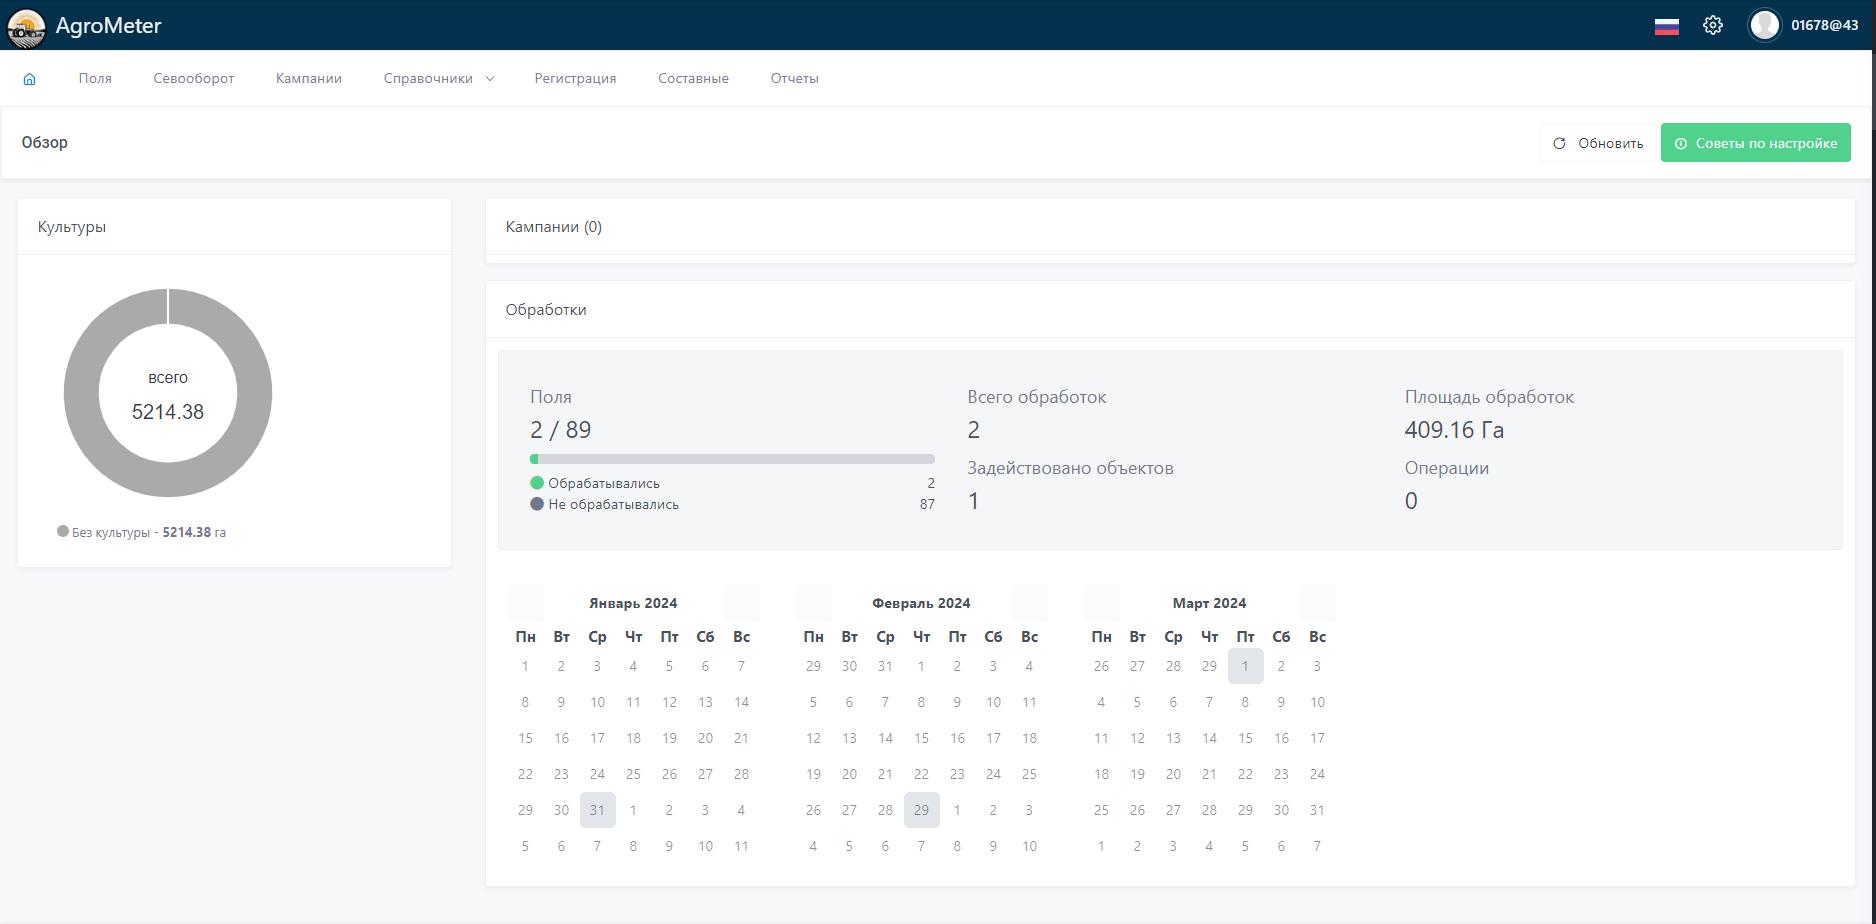The image size is (1876, 924).
Task: Navigate to Отчеты page
Action: (794, 79)
